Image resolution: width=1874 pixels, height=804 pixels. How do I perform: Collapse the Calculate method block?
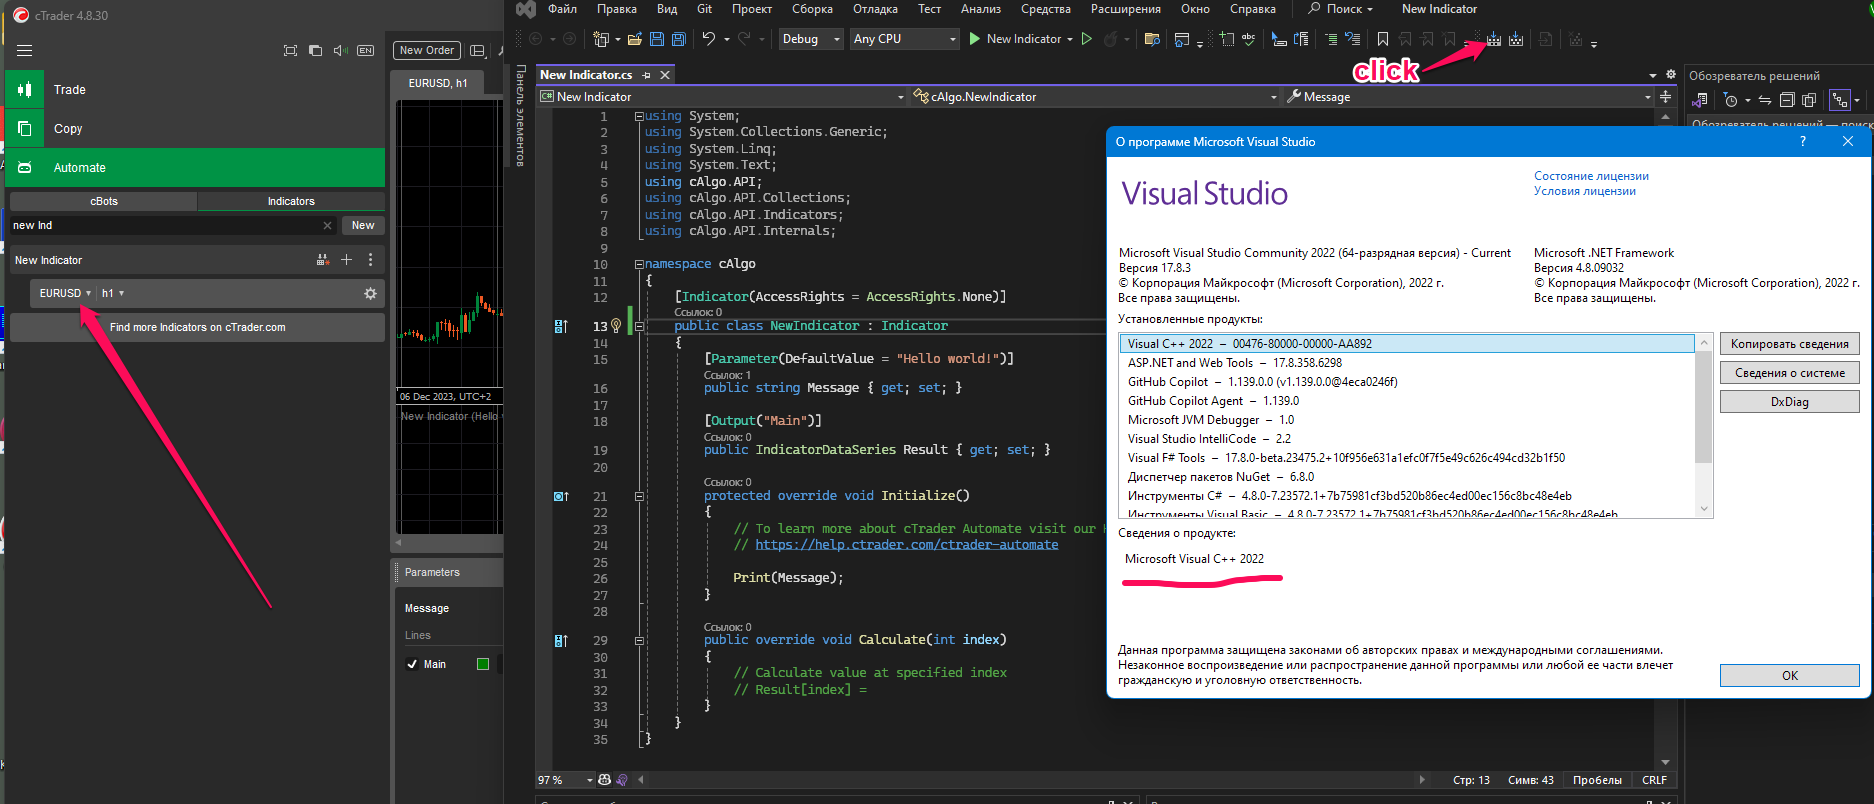[x=639, y=640]
